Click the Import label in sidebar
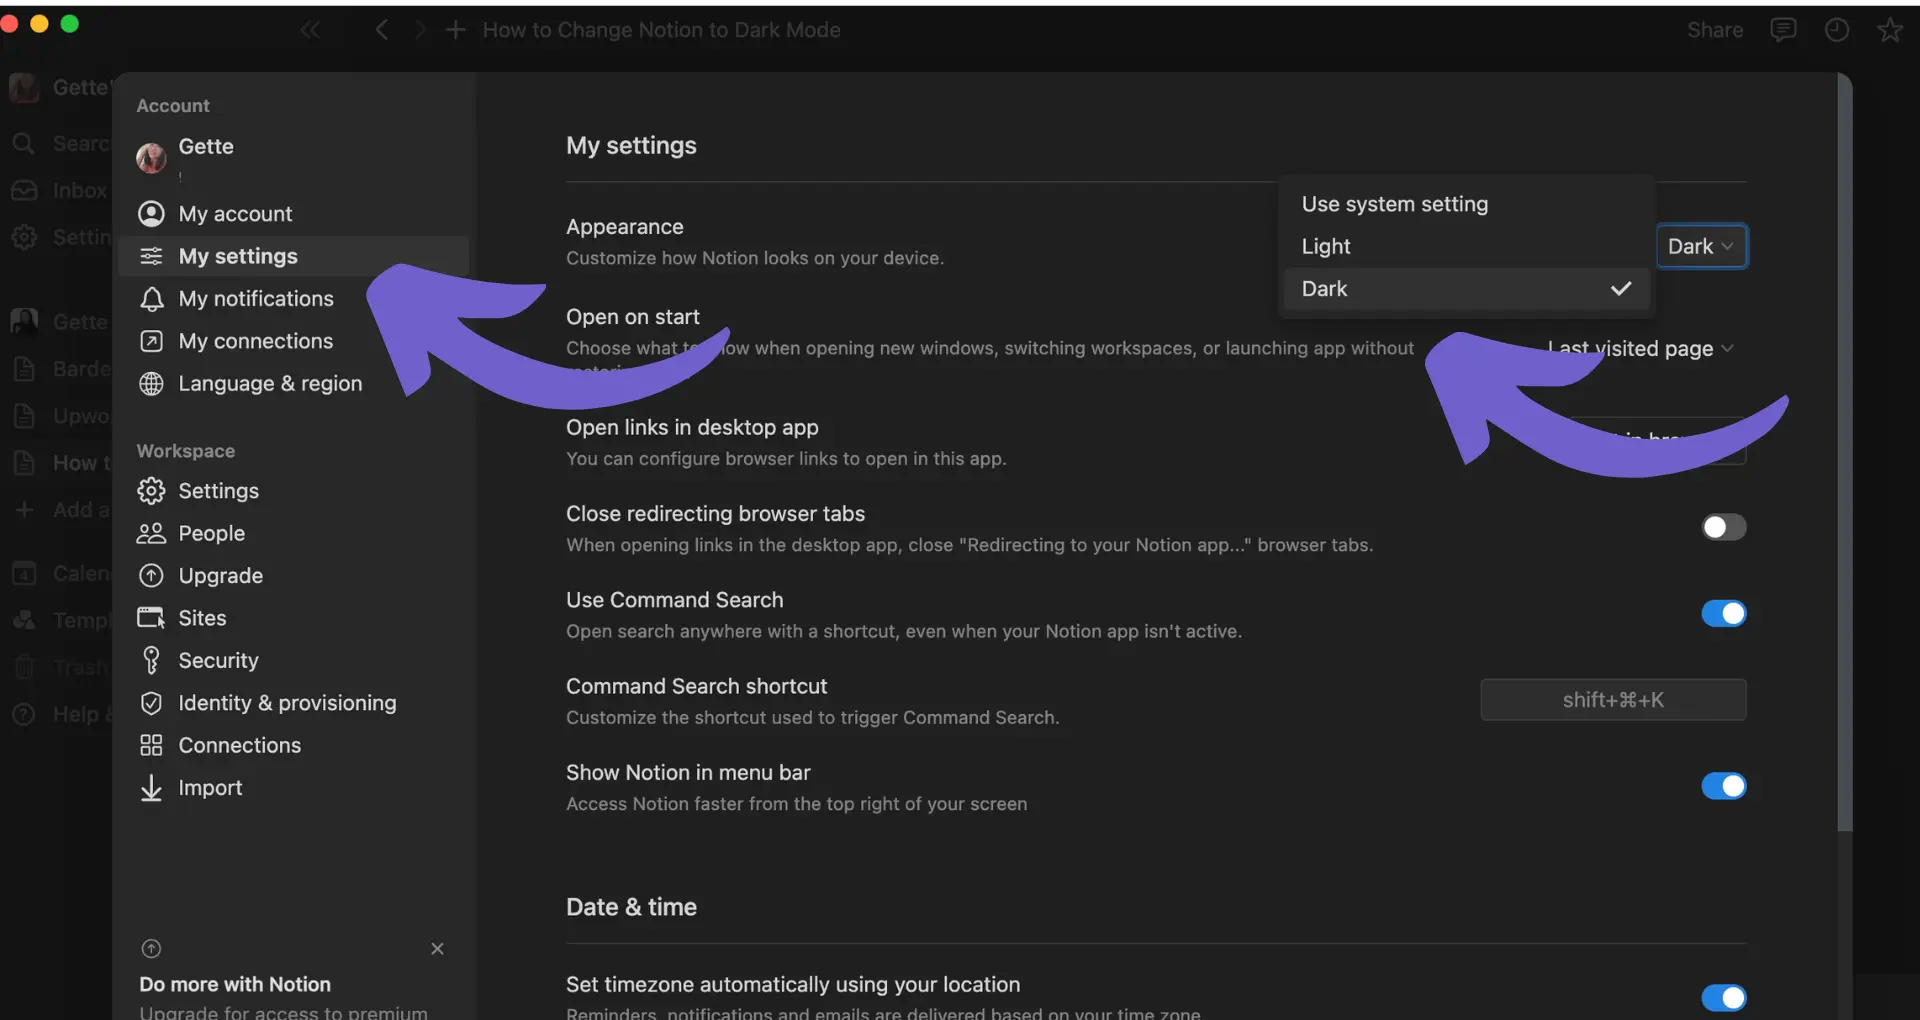This screenshot has height=1020, width=1920. tap(211, 788)
